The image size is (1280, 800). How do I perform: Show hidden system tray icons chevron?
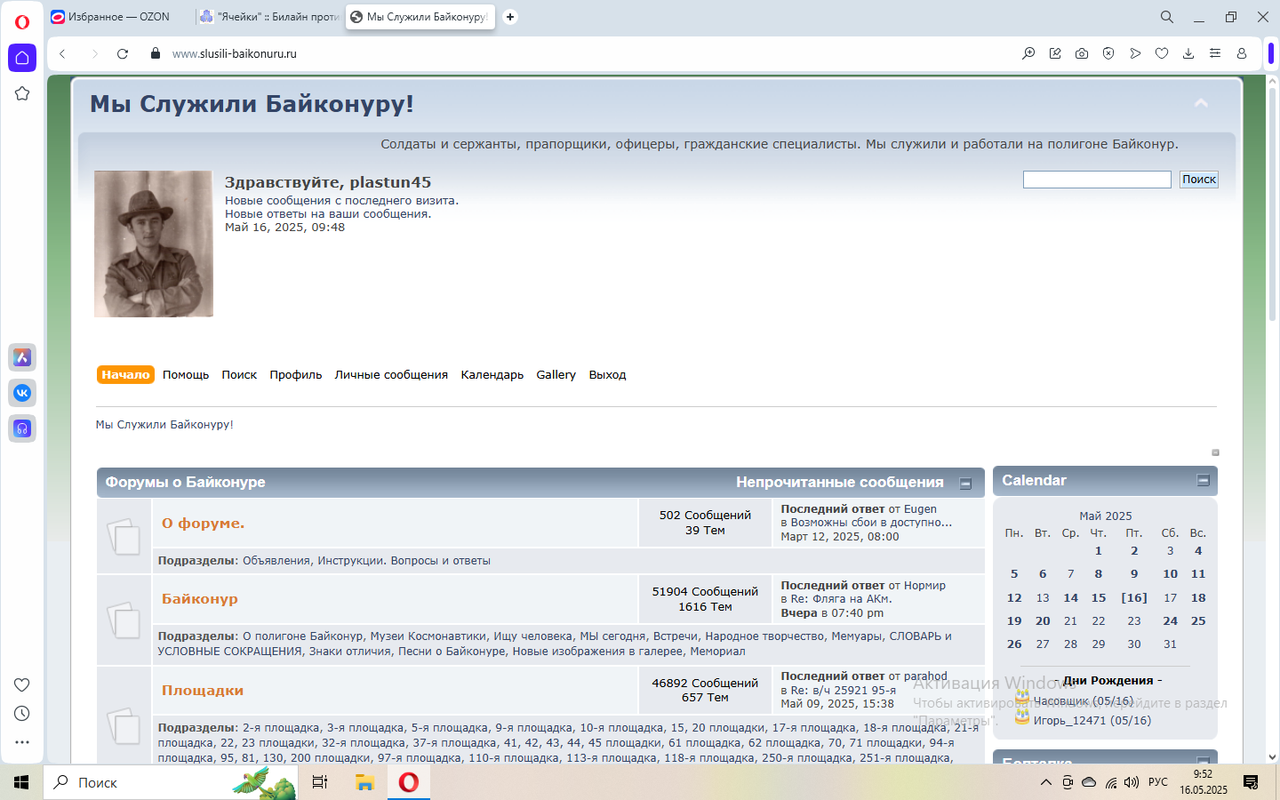[x=1046, y=782]
